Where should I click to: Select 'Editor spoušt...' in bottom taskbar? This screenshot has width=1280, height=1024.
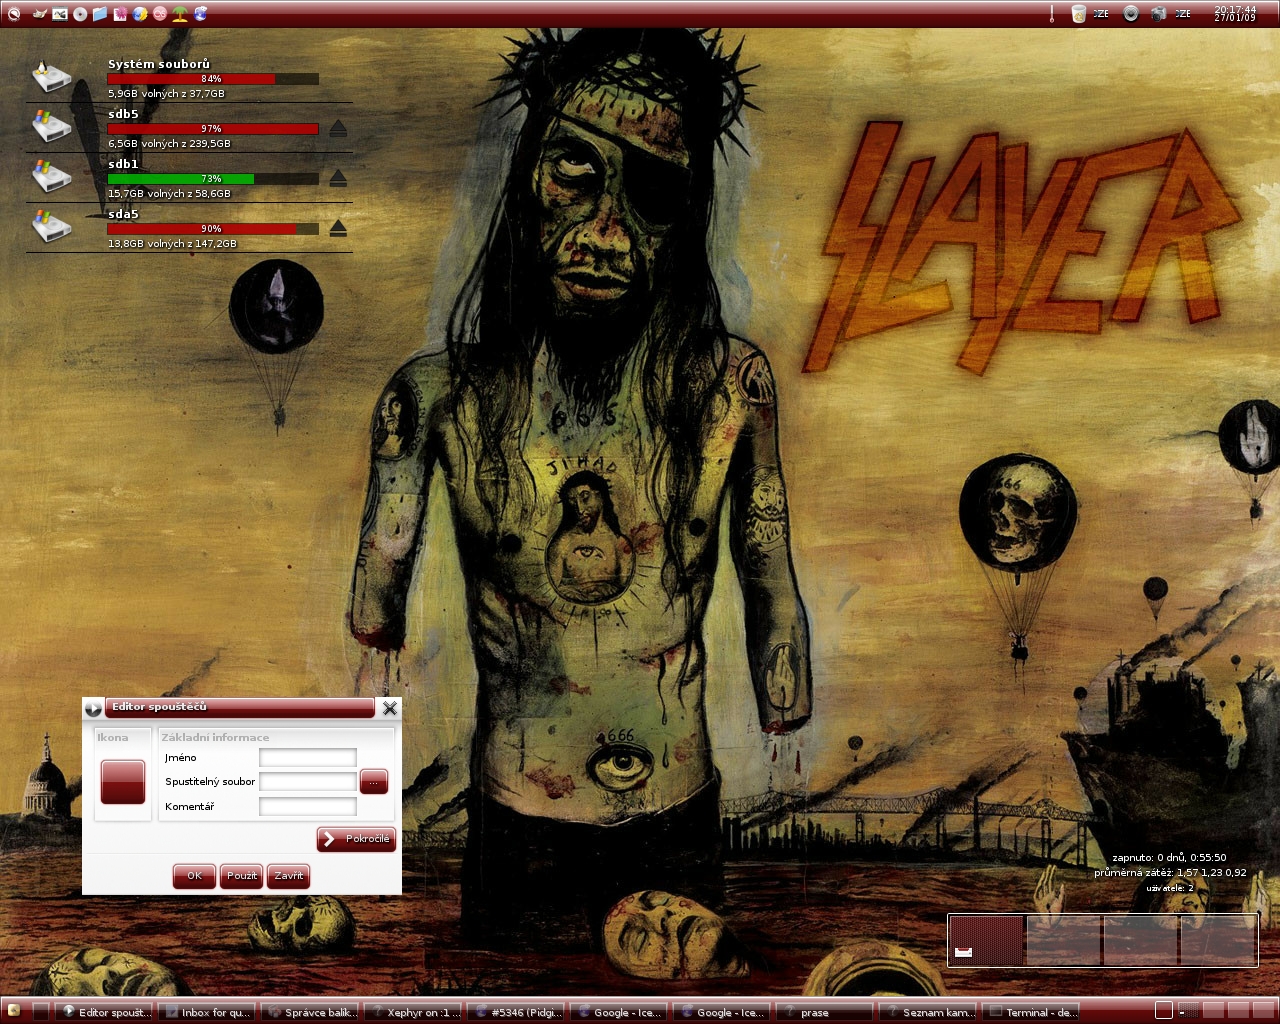[x=106, y=1012]
